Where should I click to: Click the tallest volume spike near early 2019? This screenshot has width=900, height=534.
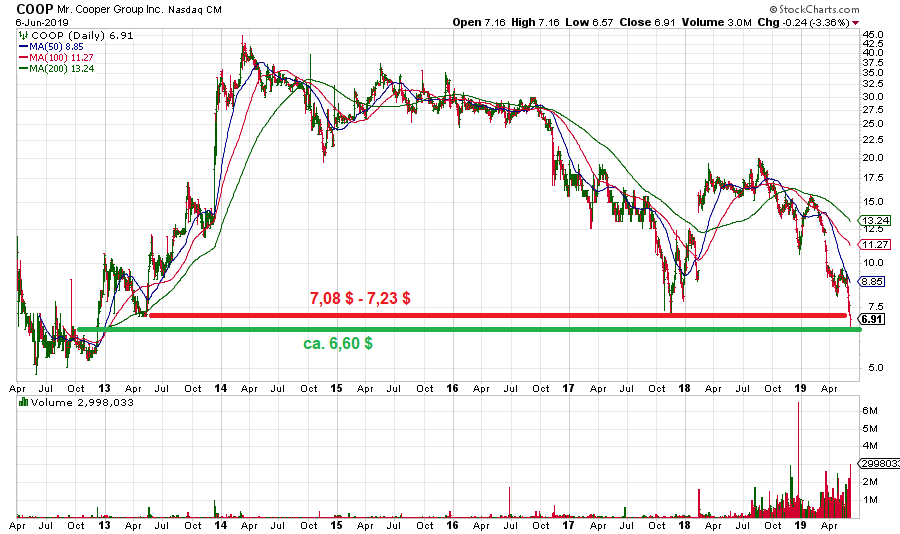click(x=798, y=459)
